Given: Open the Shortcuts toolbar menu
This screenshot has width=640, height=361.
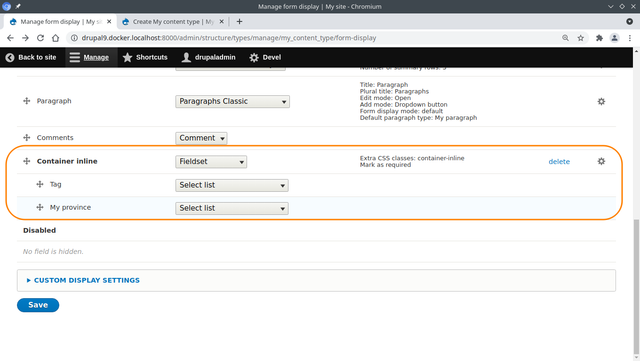Looking at the screenshot, I should coord(145,57).
